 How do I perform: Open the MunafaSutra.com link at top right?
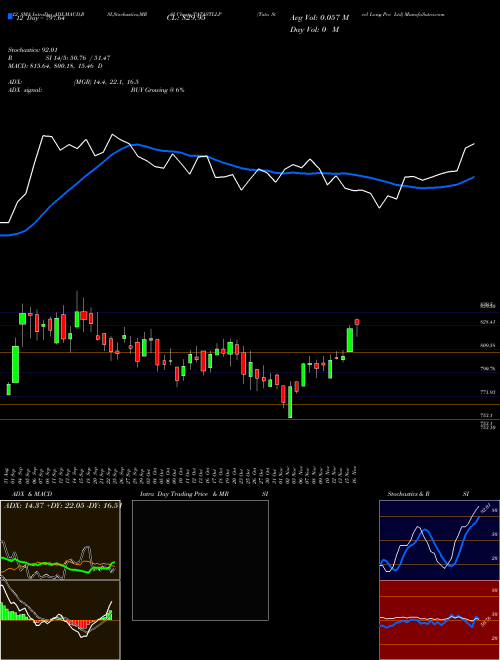[424, 14]
